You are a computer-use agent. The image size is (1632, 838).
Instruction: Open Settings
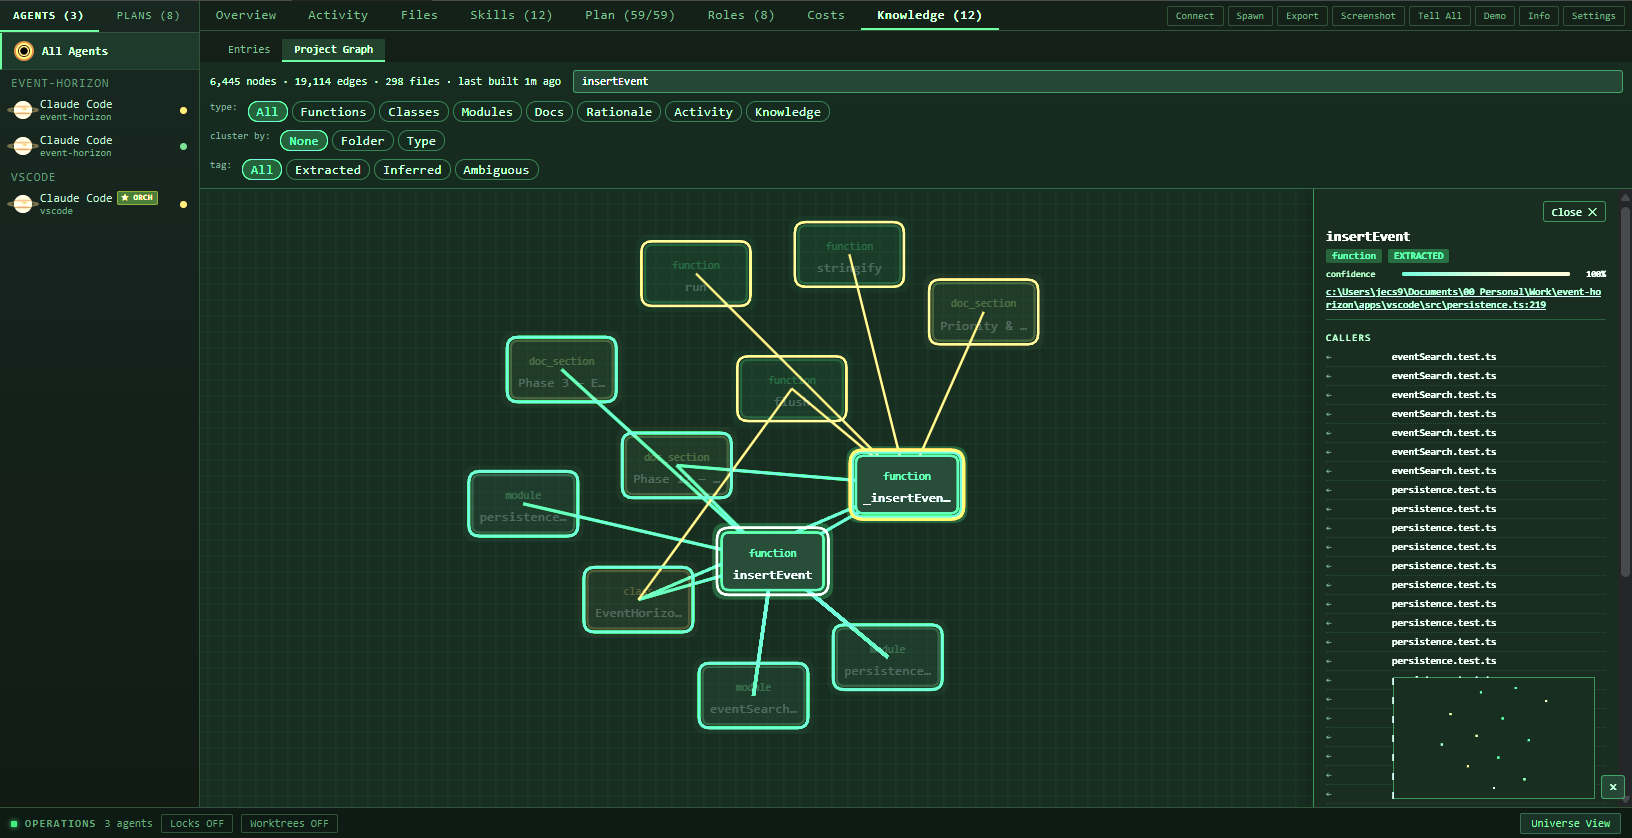click(x=1593, y=16)
